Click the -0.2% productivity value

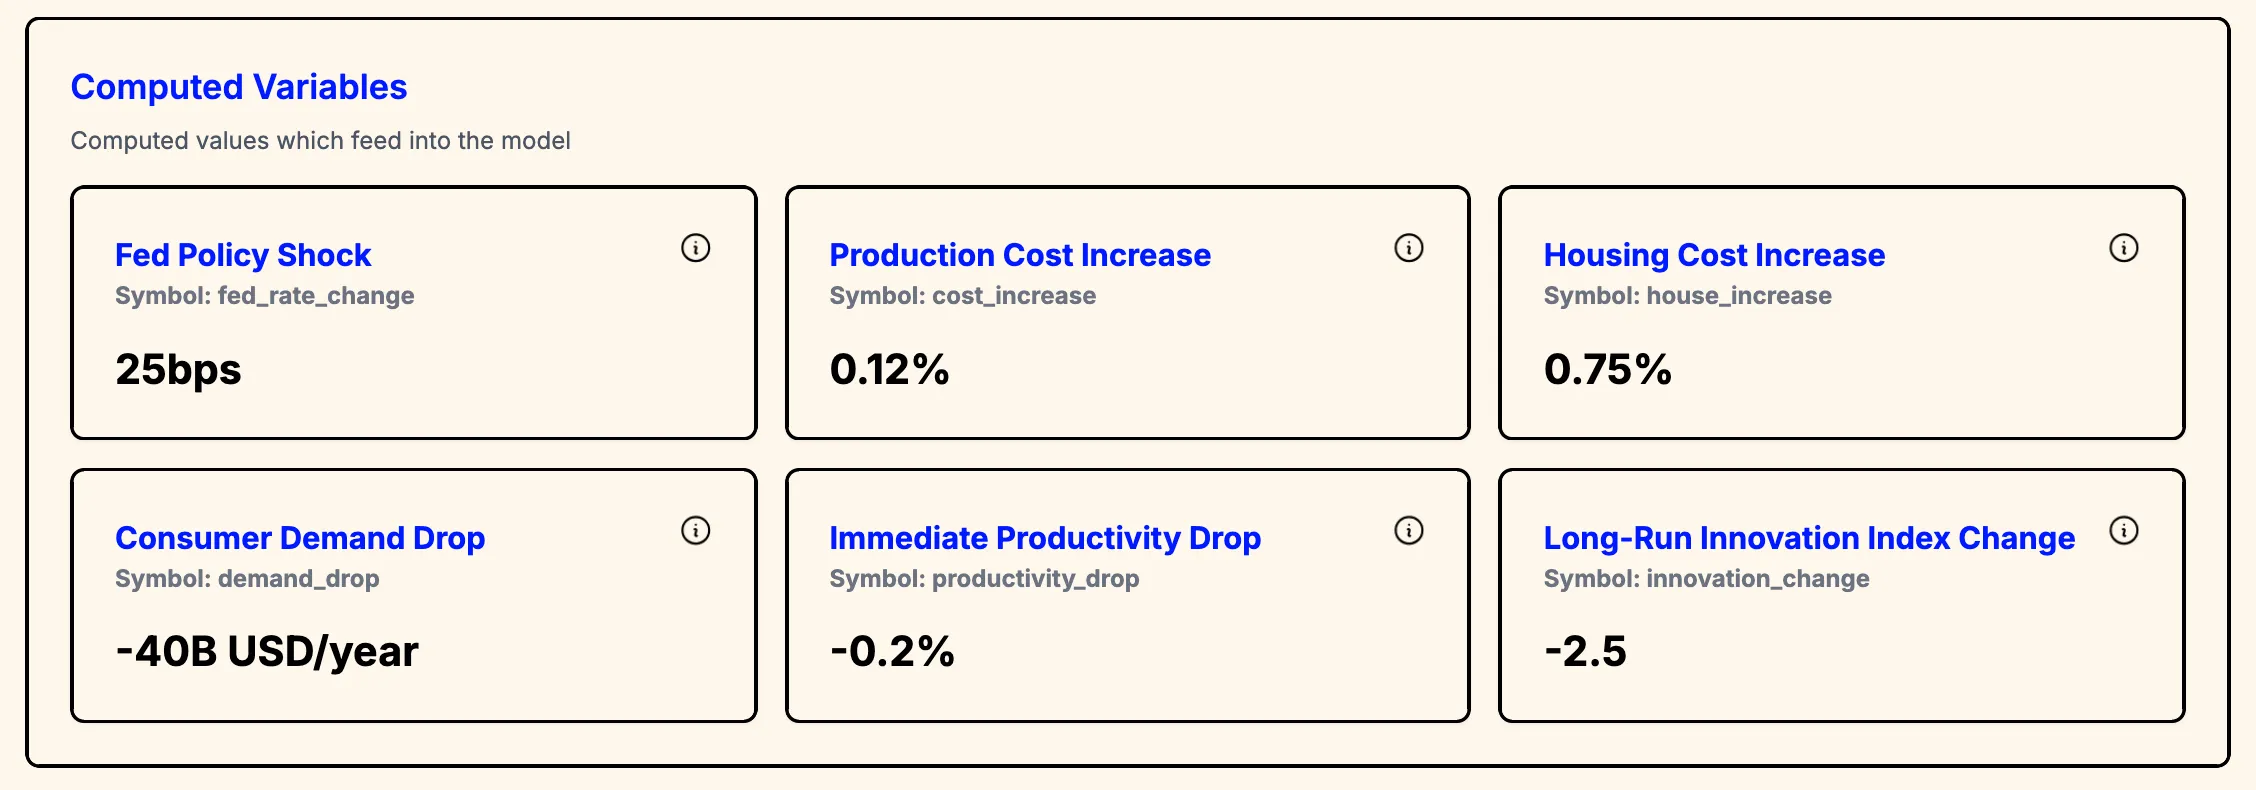892,651
